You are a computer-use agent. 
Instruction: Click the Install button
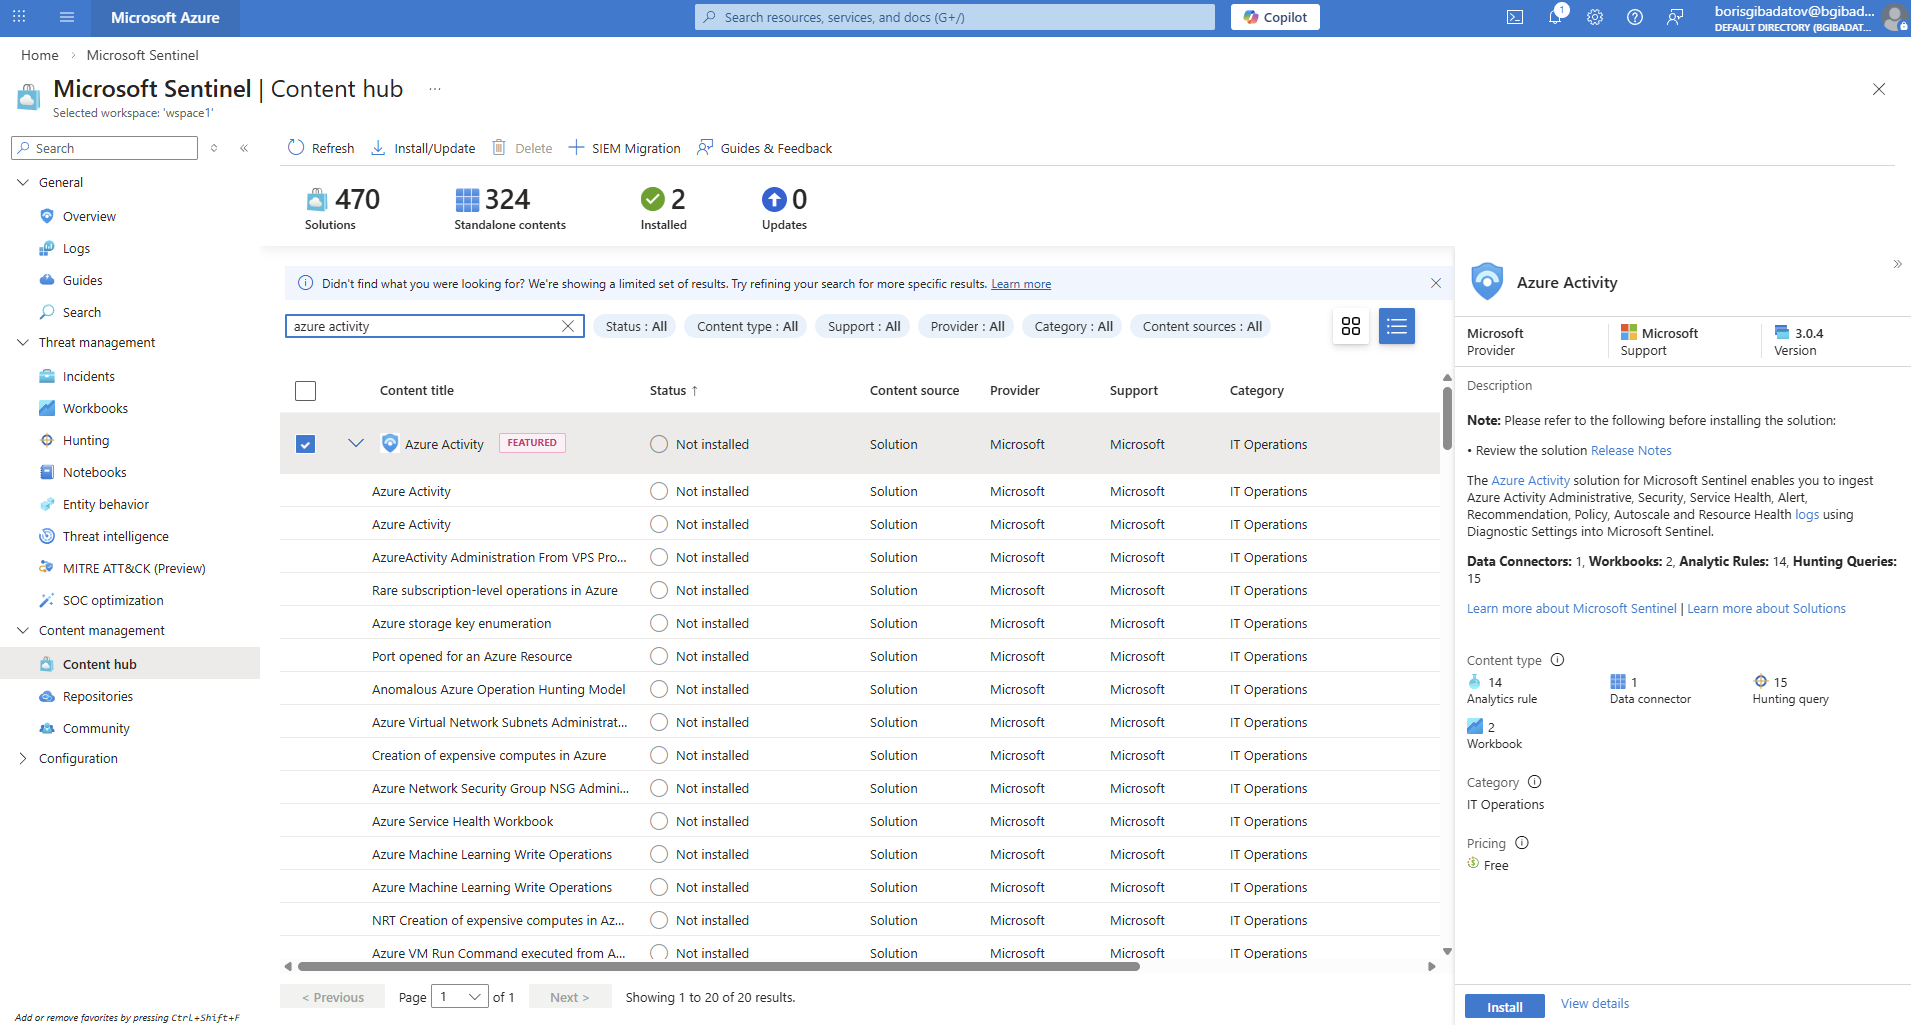point(1504,1006)
